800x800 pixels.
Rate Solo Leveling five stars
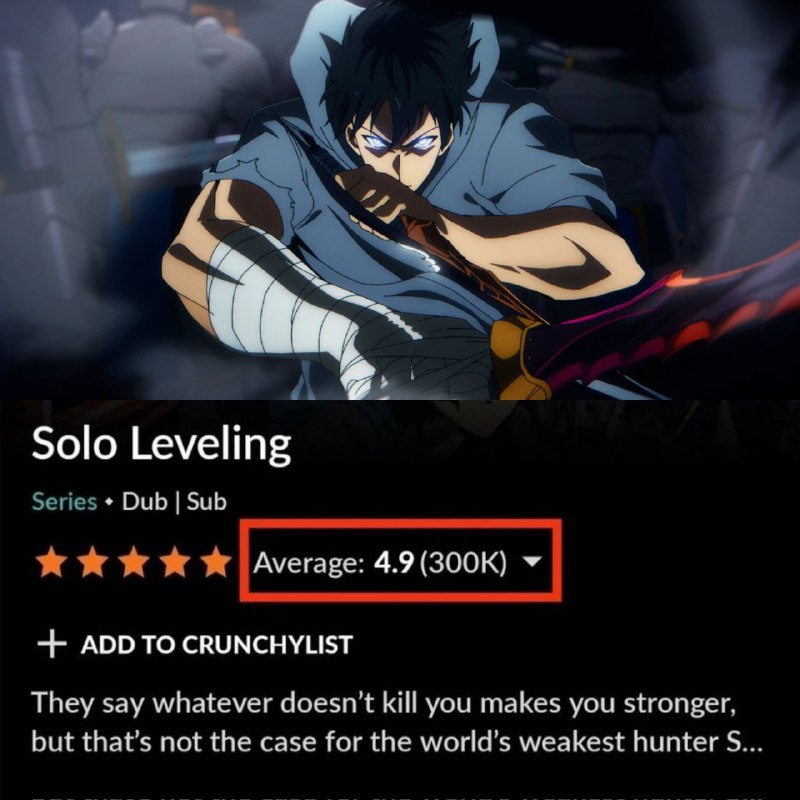pyautogui.click(x=216, y=562)
